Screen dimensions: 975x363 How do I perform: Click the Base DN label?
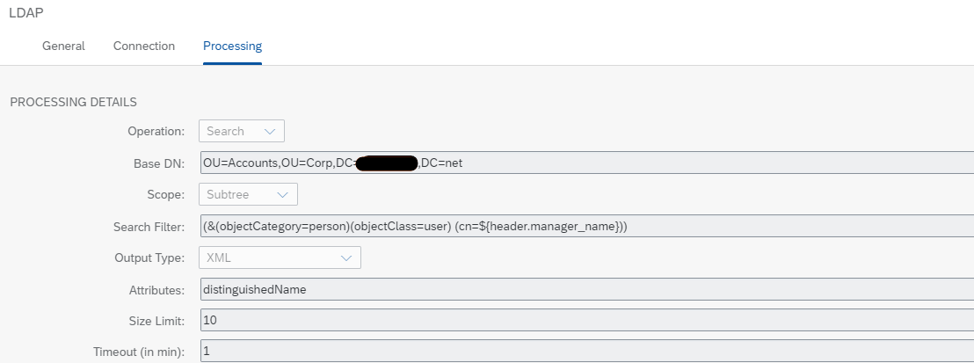[x=159, y=163]
